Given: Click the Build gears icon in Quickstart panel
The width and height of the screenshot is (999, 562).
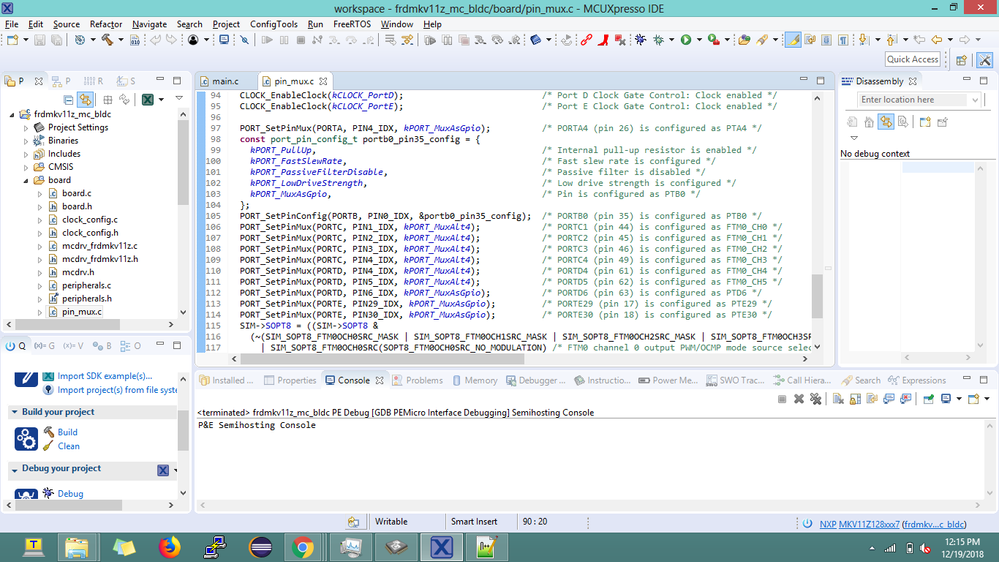Looking at the screenshot, I should tap(26, 438).
